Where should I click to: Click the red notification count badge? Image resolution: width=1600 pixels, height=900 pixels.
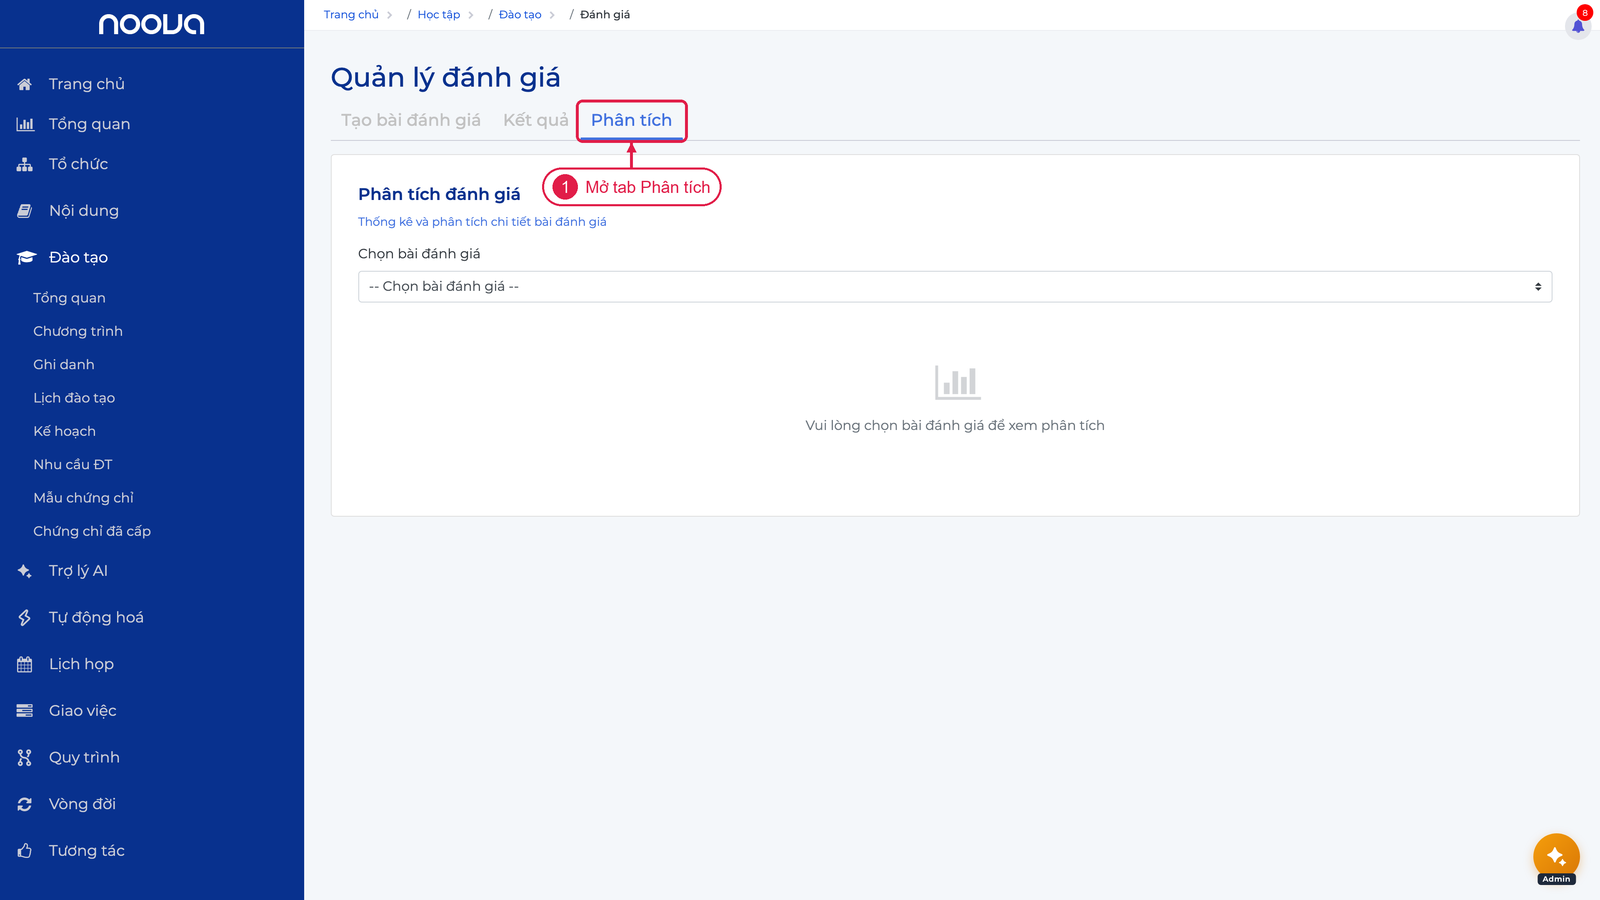[1584, 12]
